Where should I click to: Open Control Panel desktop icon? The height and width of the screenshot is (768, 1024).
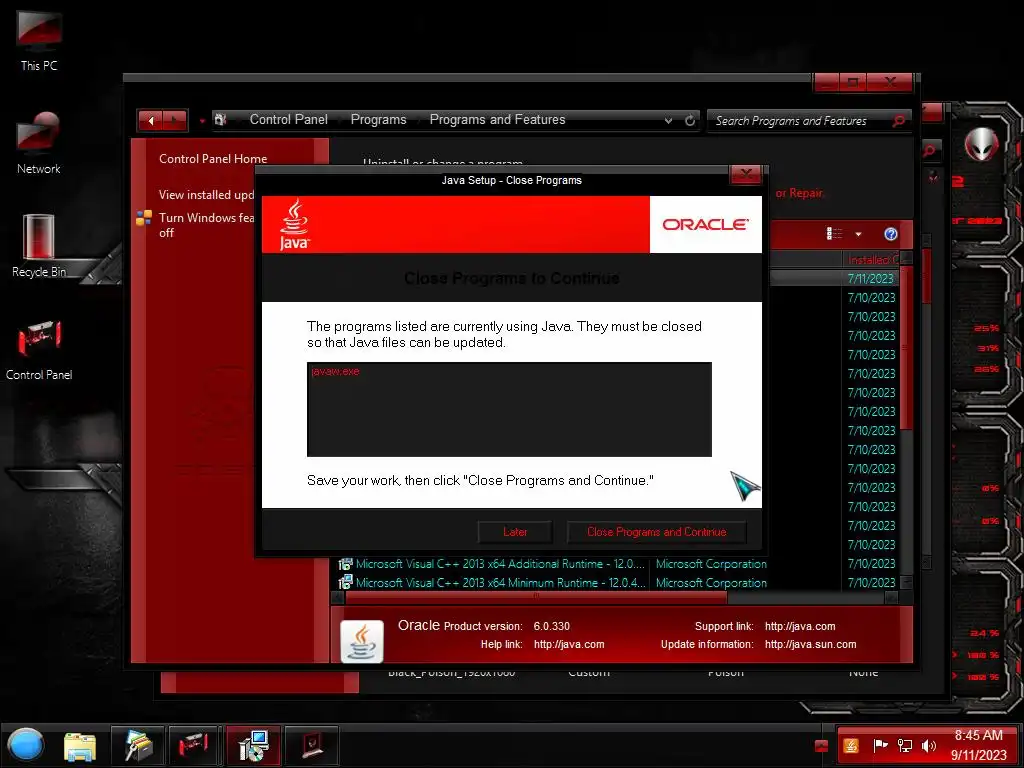tap(39, 350)
